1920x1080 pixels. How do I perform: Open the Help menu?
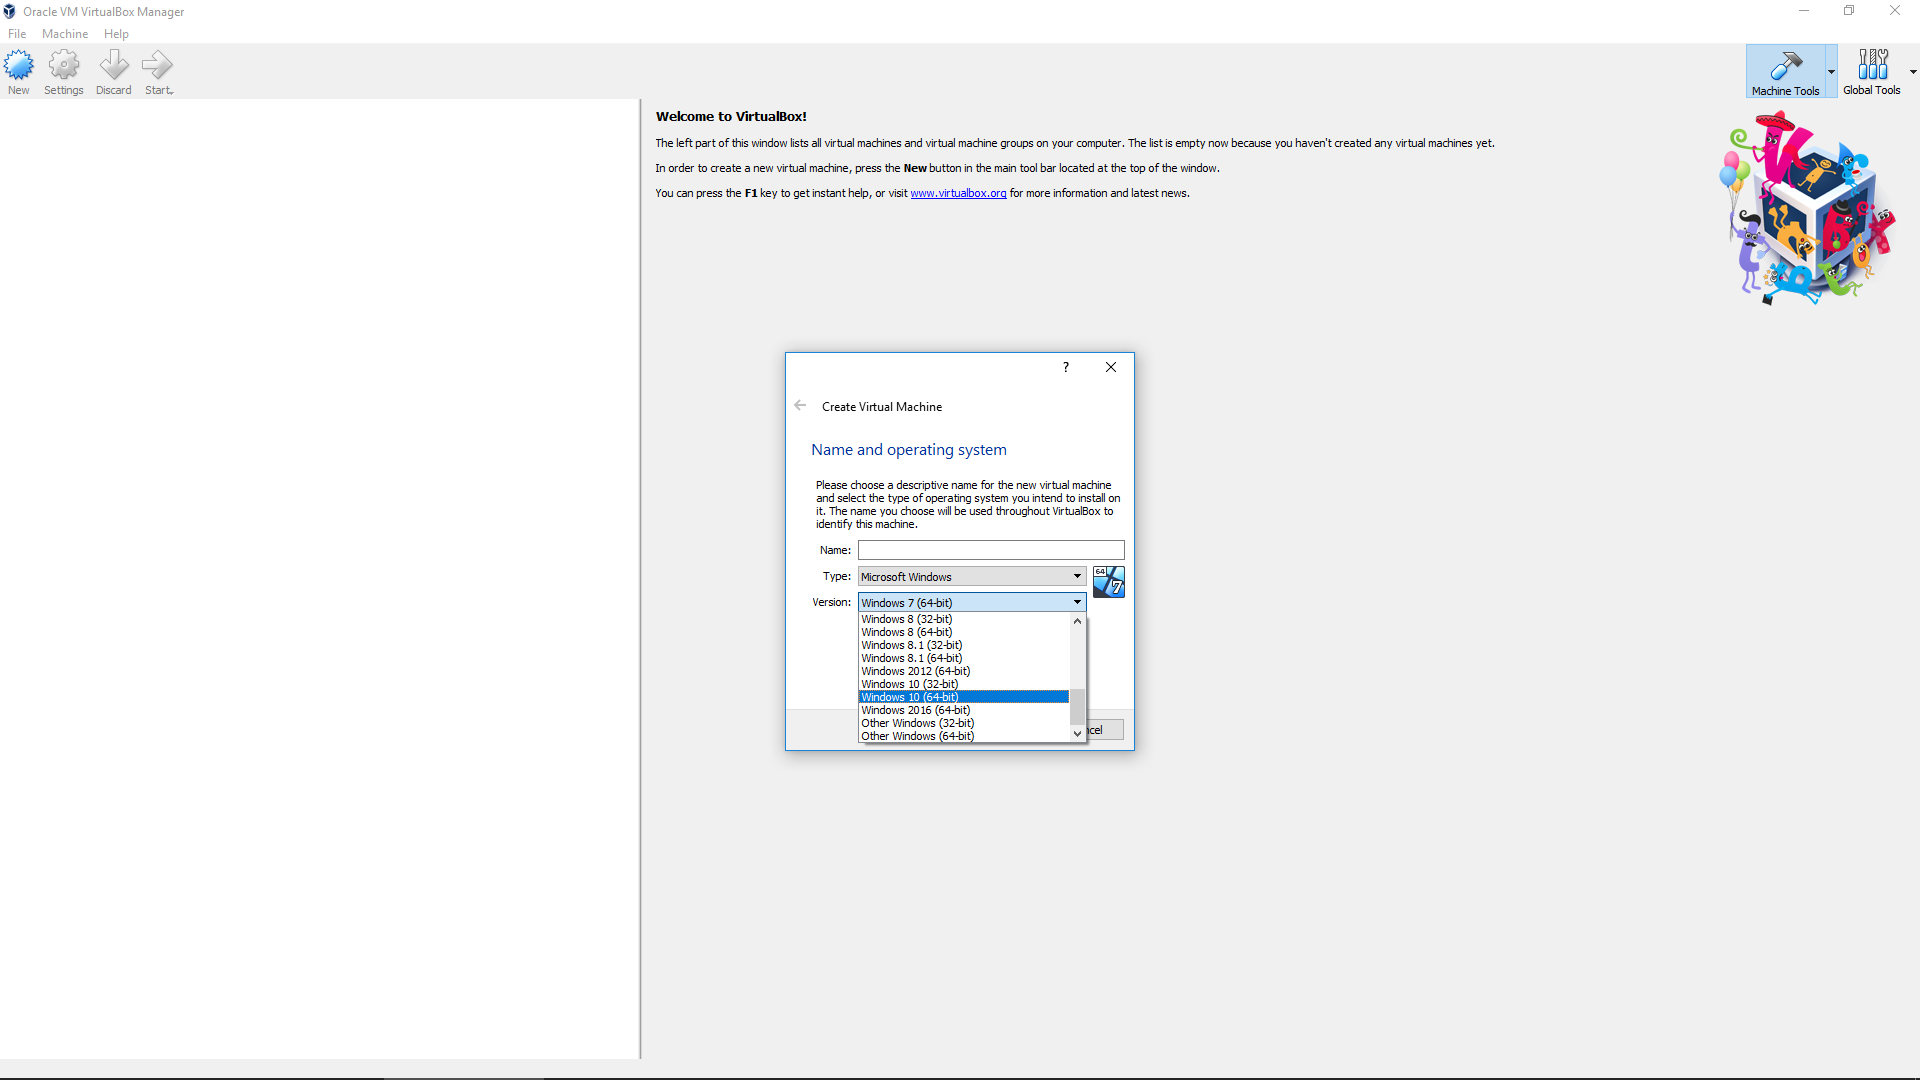pos(116,34)
